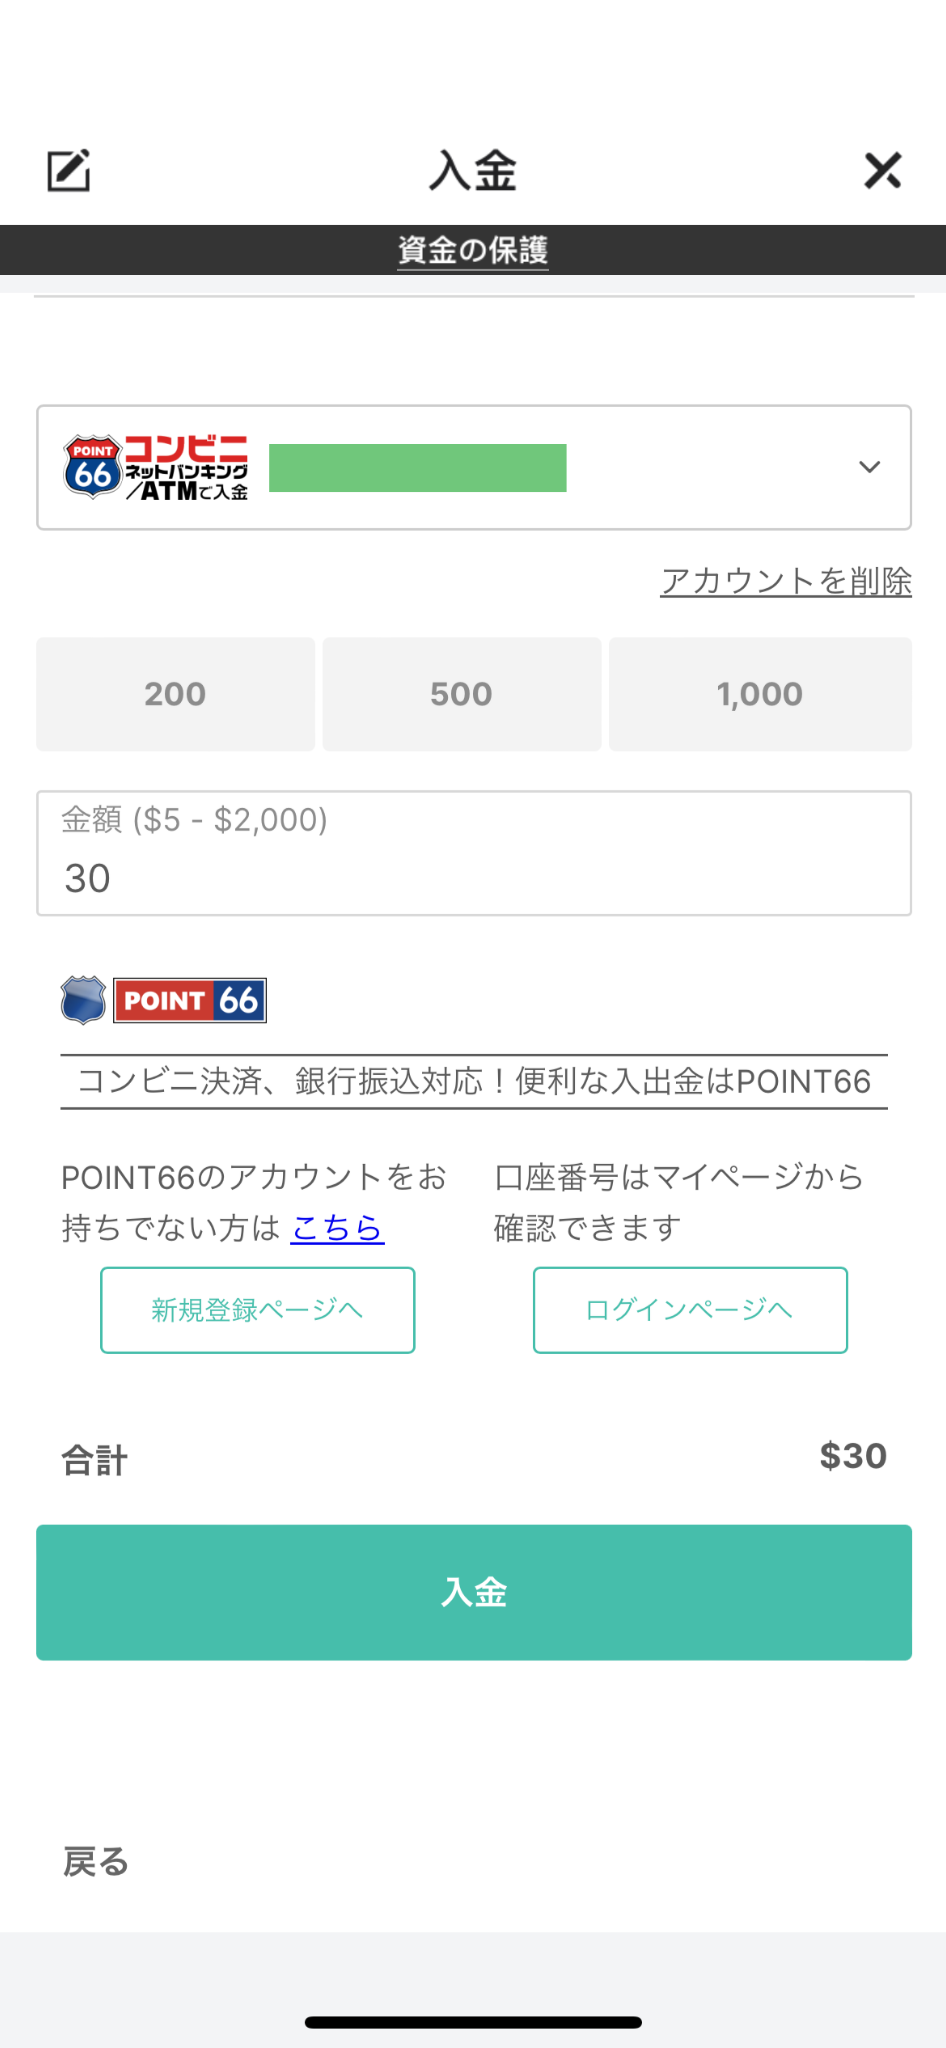Open the 資金の保護 link in the dark bar
The width and height of the screenshot is (946, 2048).
tap(473, 250)
